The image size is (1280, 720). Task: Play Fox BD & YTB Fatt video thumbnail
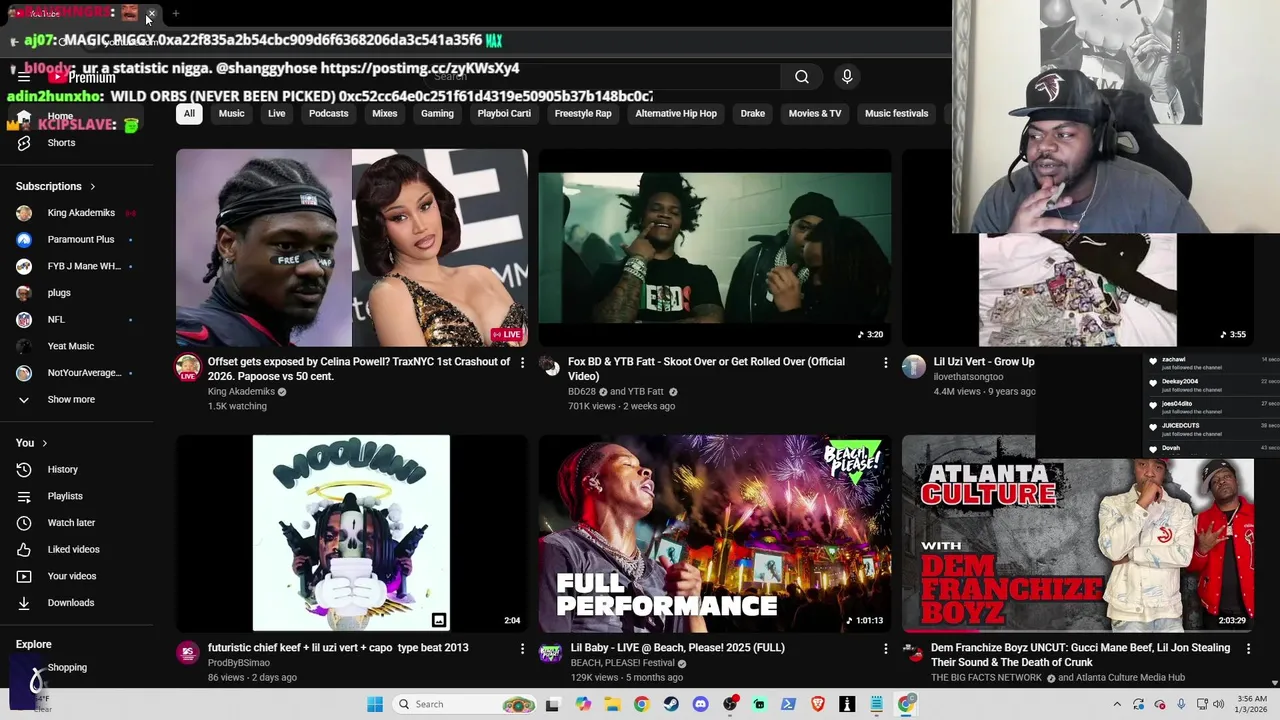point(715,248)
